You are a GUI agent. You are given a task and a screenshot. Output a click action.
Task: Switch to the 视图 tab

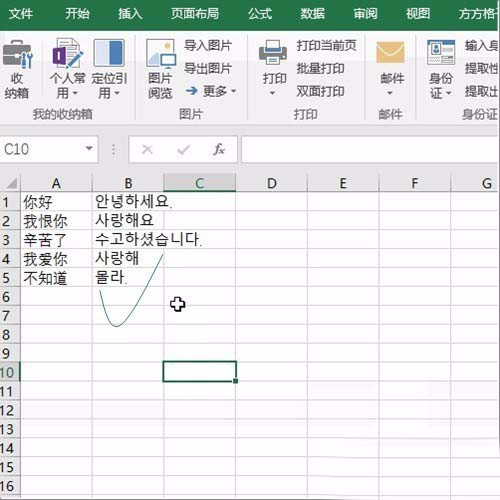pyautogui.click(x=418, y=14)
